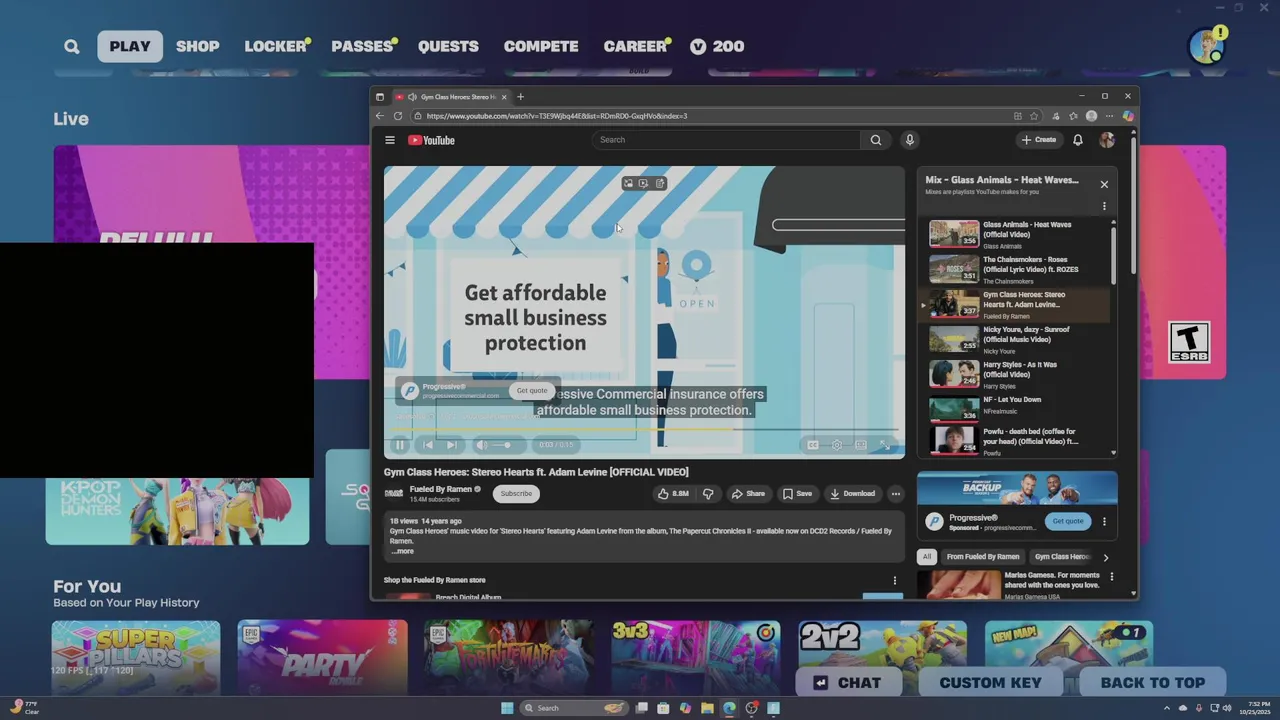Image resolution: width=1280 pixels, height=720 pixels.
Task: Select the Gym Class Heroes chip
Action: click(x=1061, y=557)
